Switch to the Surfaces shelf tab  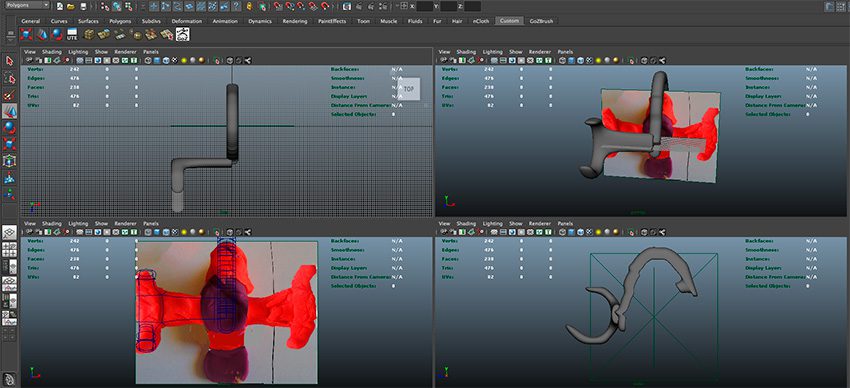point(88,21)
